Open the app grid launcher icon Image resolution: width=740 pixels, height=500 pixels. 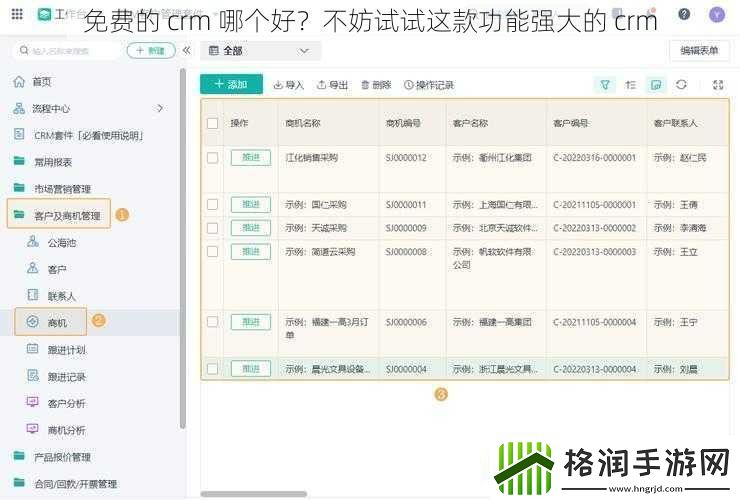[x=17, y=14]
